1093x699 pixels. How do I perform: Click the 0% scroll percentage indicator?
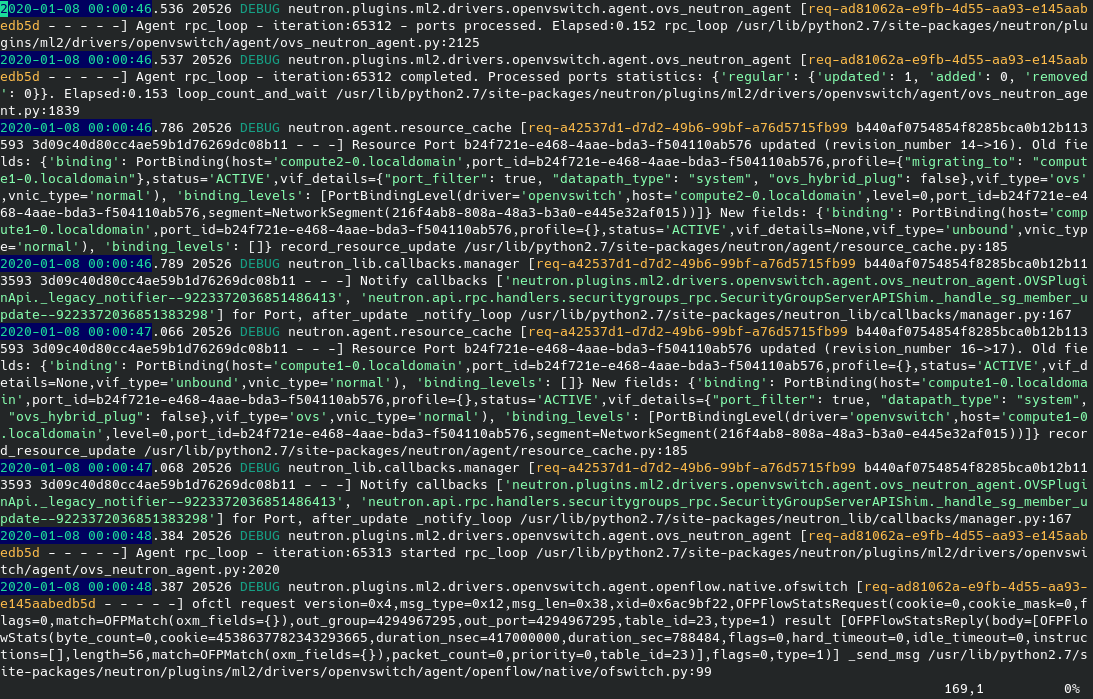tap(1071, 689)
